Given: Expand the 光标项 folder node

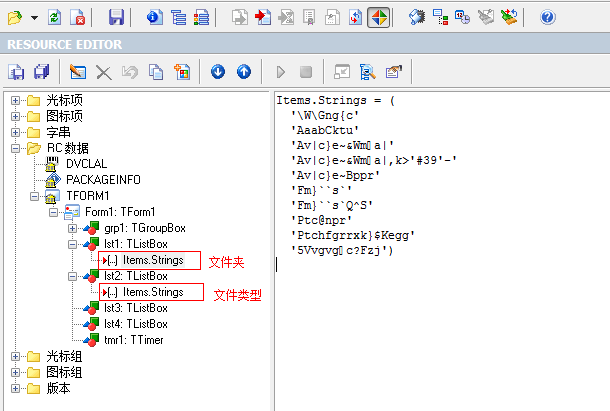Looking at the screenshot, I should 16,100.
